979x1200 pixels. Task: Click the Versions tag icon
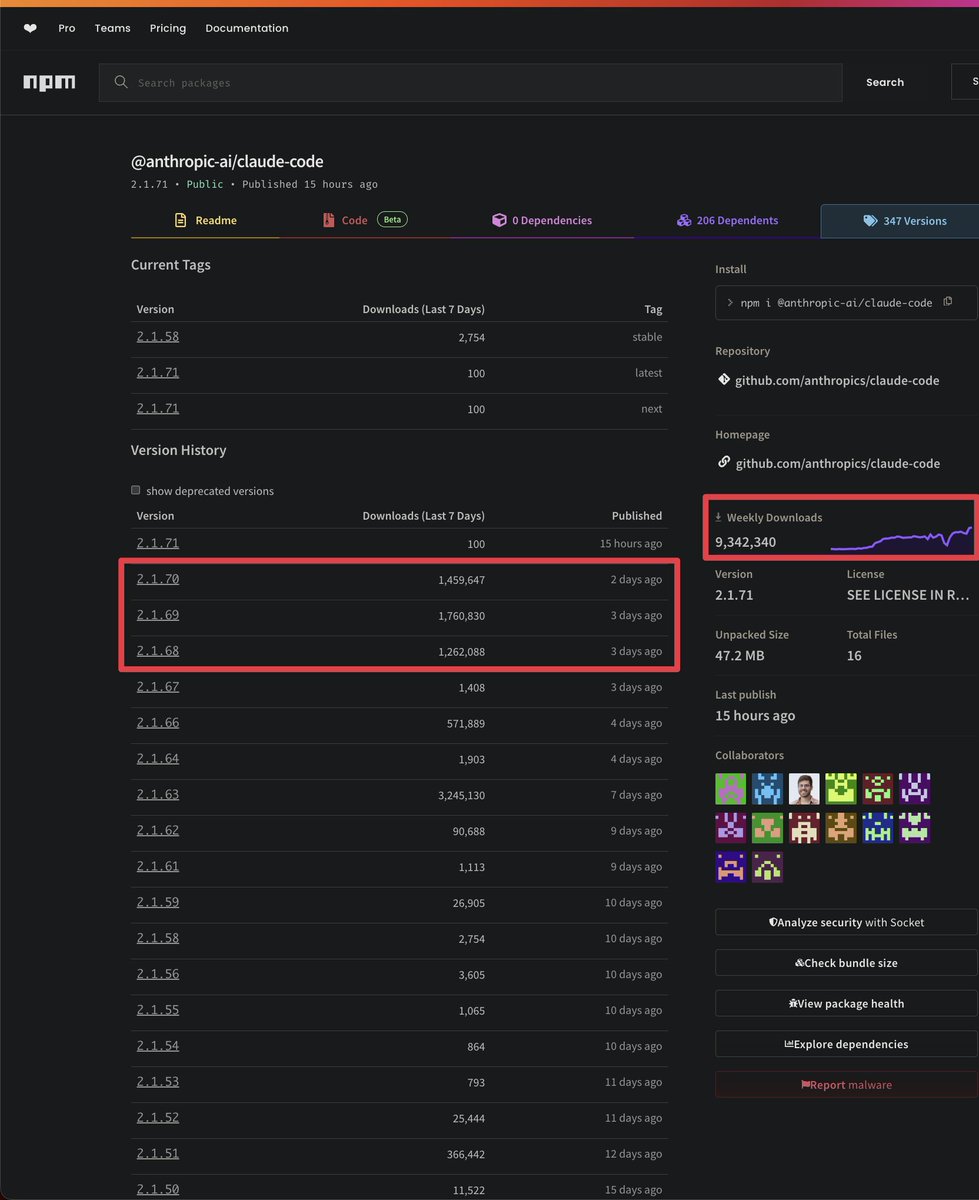click(870, 221)
